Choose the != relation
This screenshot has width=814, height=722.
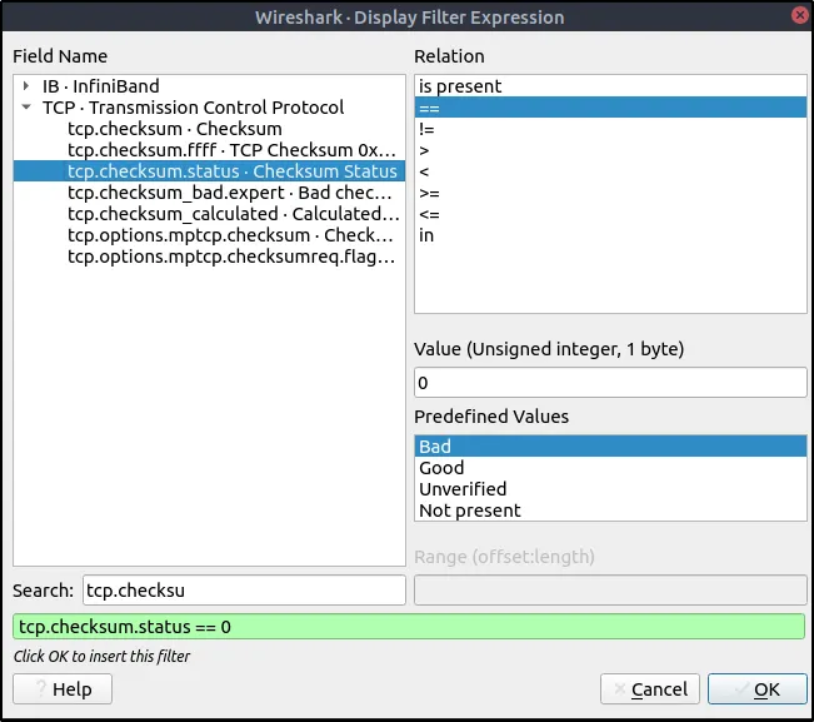point(610,129)
